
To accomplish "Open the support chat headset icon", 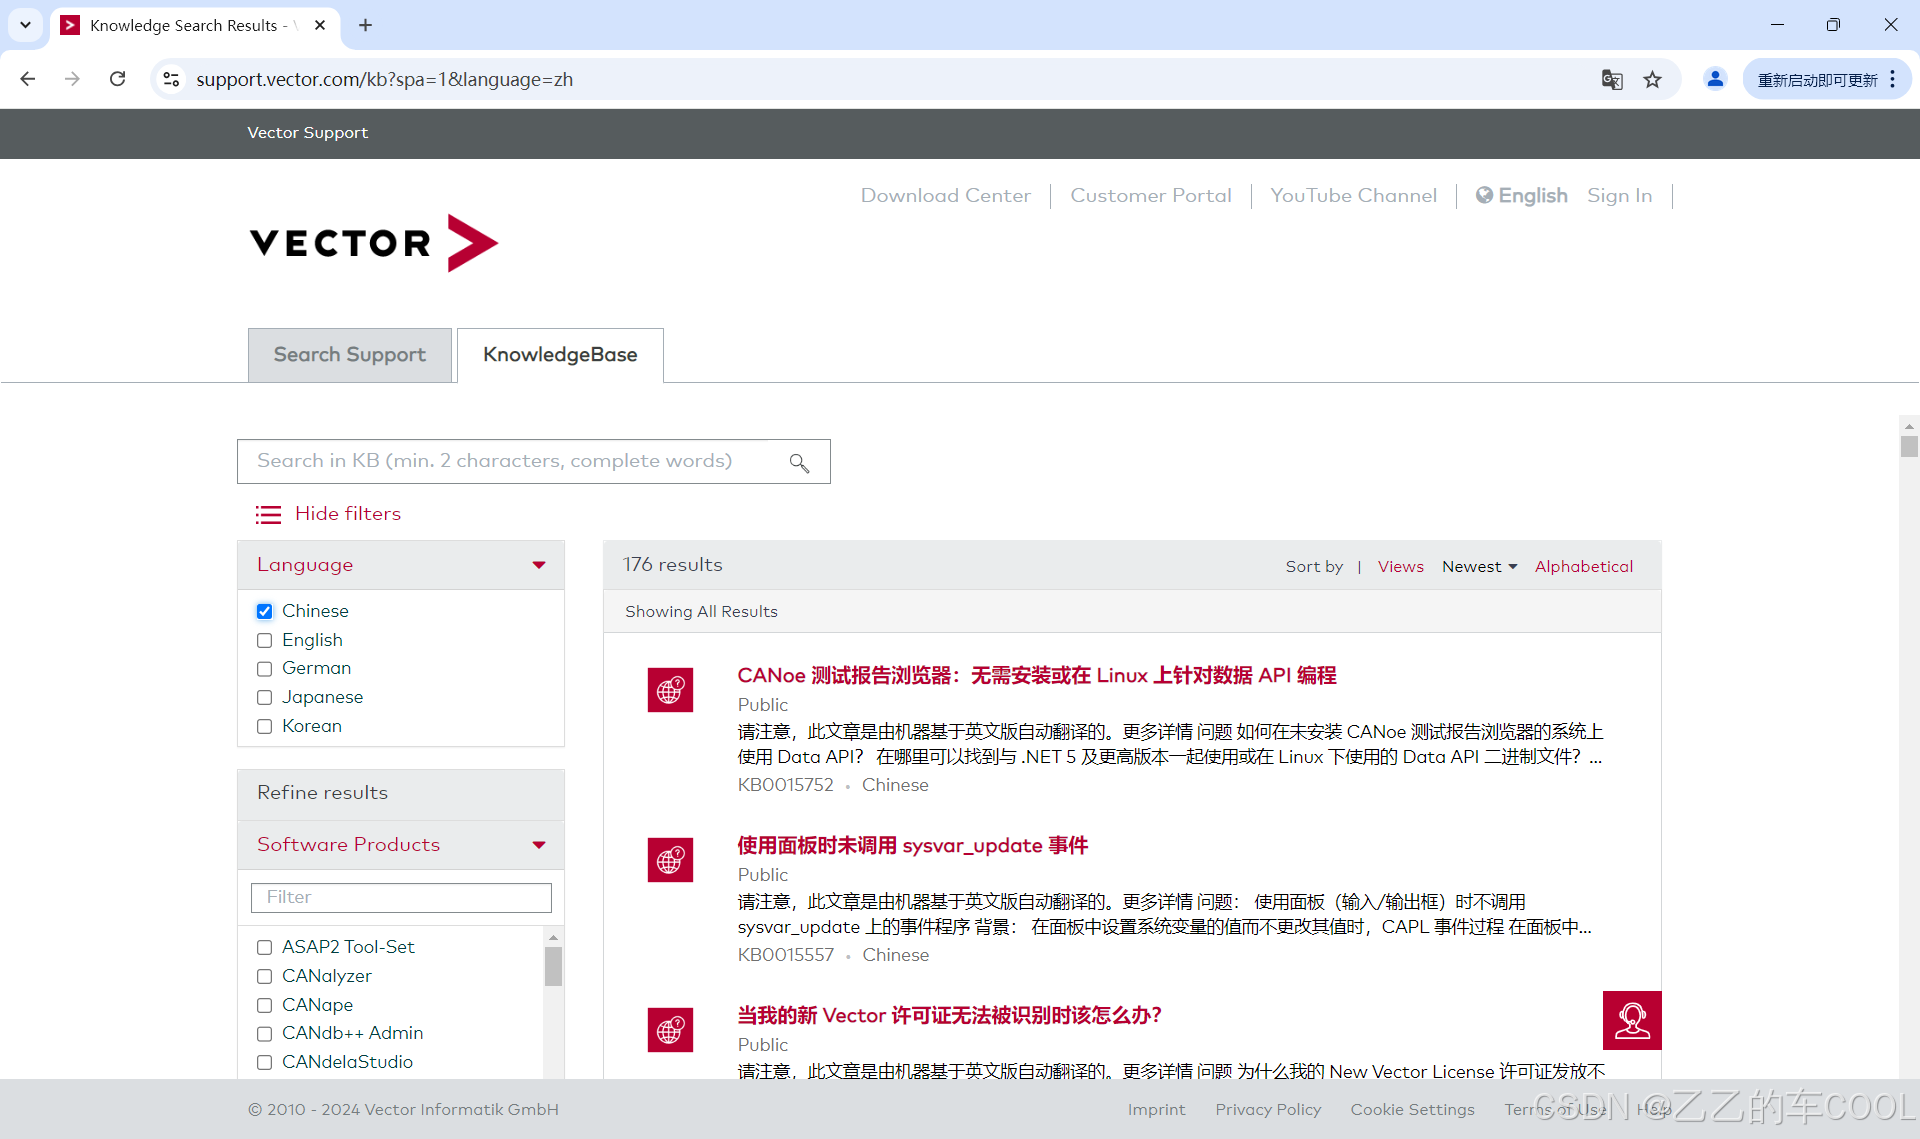I will click(x=1631, y=1020).
